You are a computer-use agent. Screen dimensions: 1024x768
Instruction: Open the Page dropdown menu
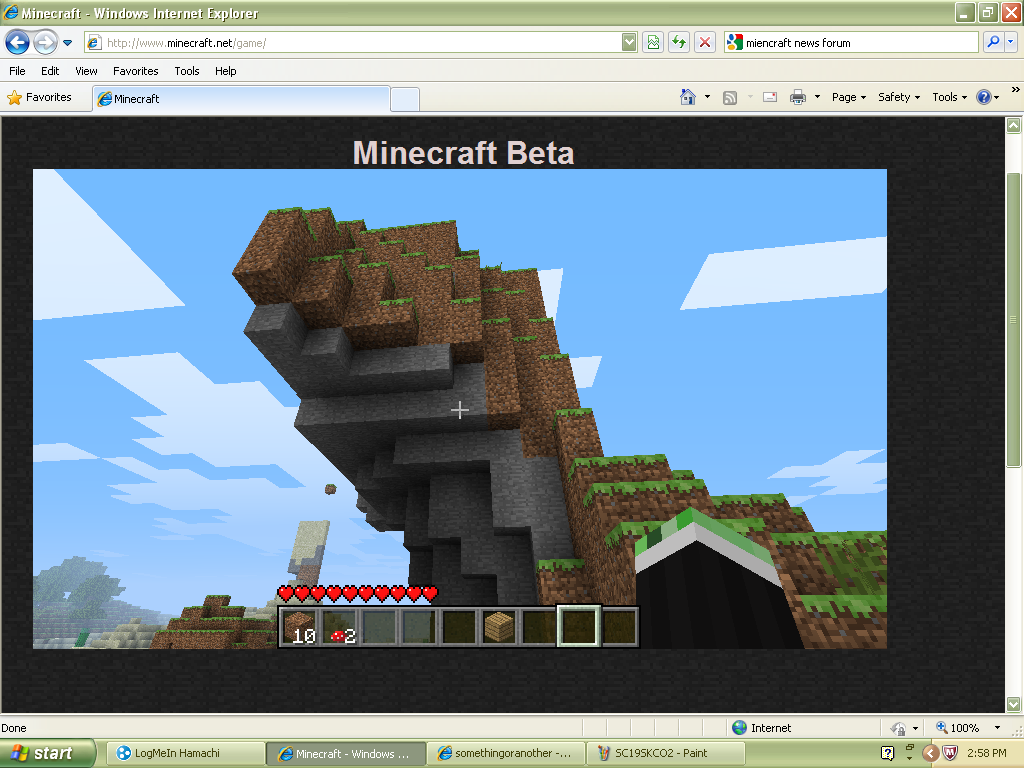848,97
